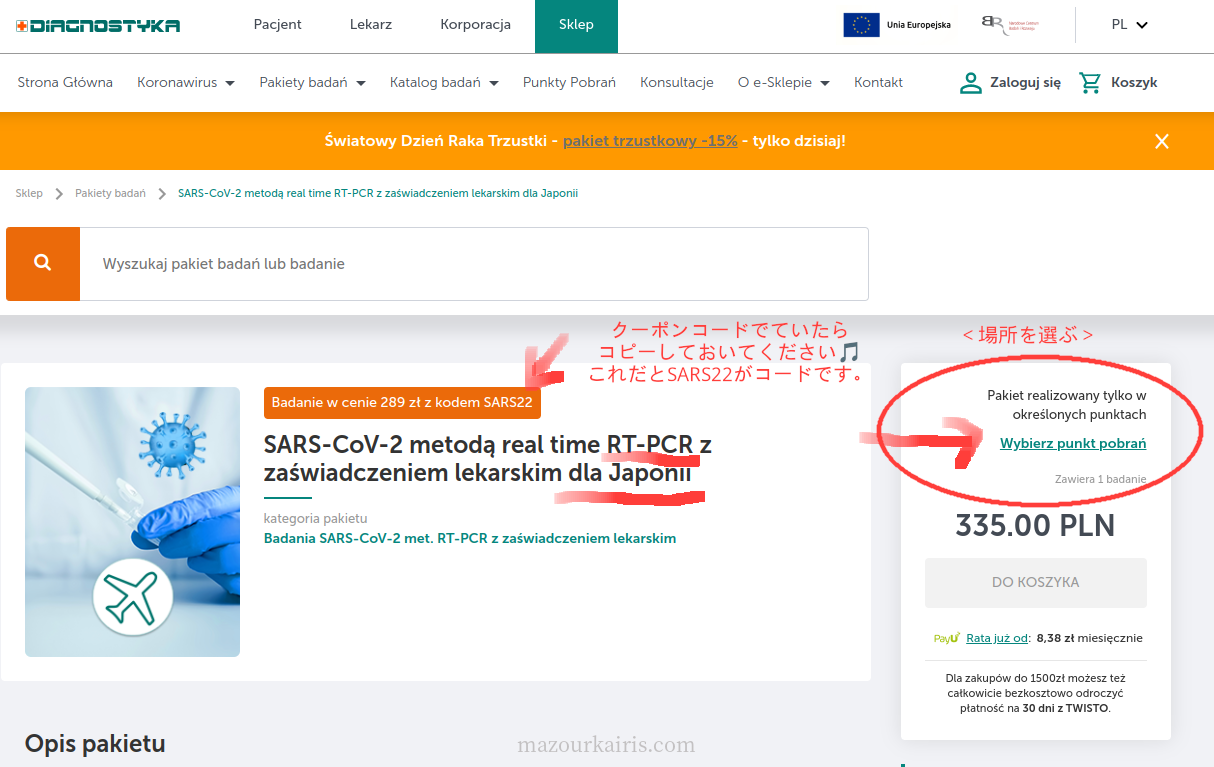Expand the Koronawirus menu

pyautogui.click(x=185, y=83)
